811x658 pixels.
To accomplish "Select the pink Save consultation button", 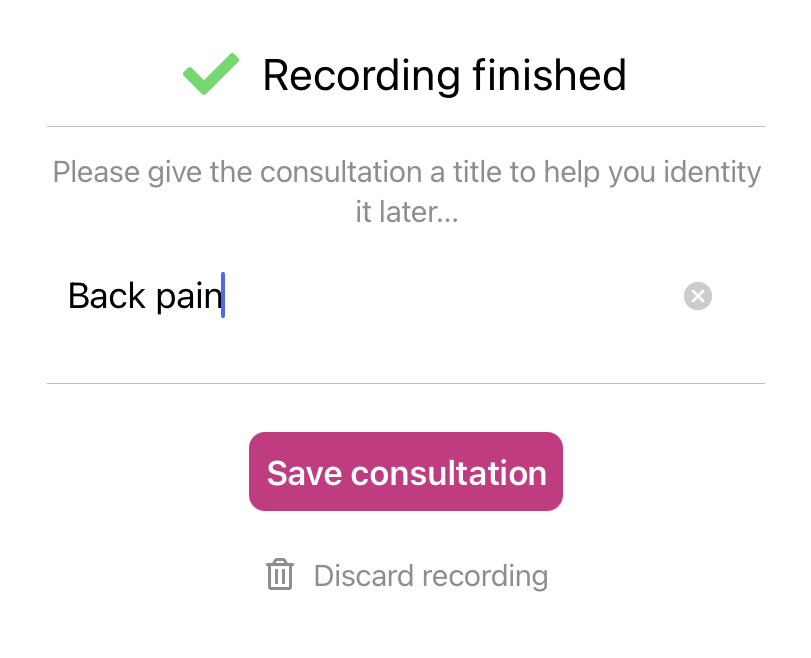I will [406, 471].
